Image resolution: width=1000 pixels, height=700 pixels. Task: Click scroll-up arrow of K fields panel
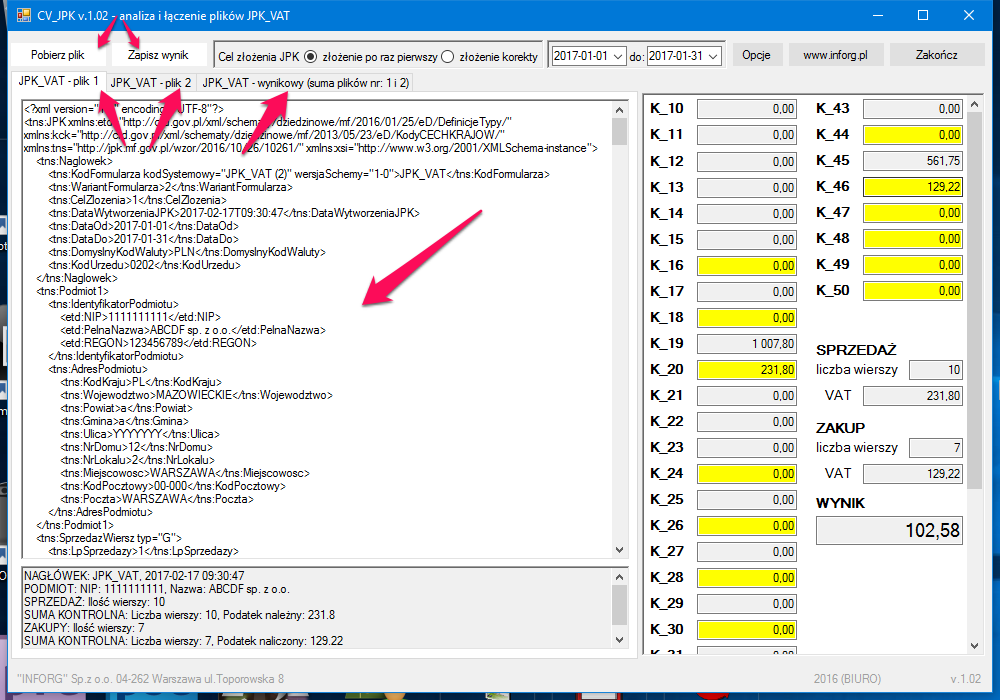click(x=974, y=104)
